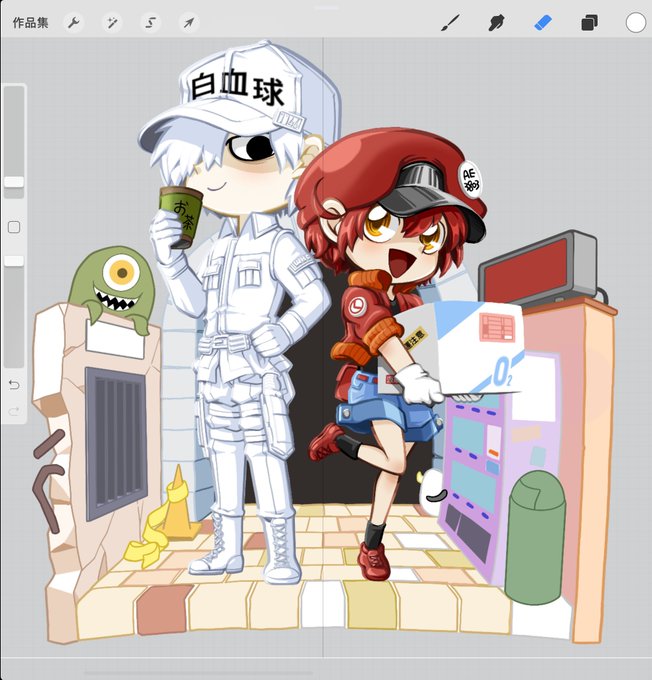This screenshot has height=680, width=652.
Task: Open the Actions wrench menu
Action: (73, 23)
